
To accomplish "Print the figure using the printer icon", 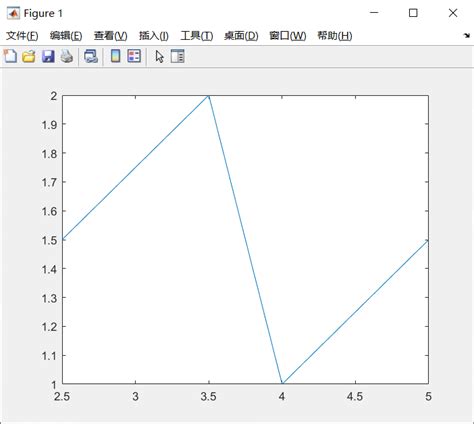I will (67, 56).
